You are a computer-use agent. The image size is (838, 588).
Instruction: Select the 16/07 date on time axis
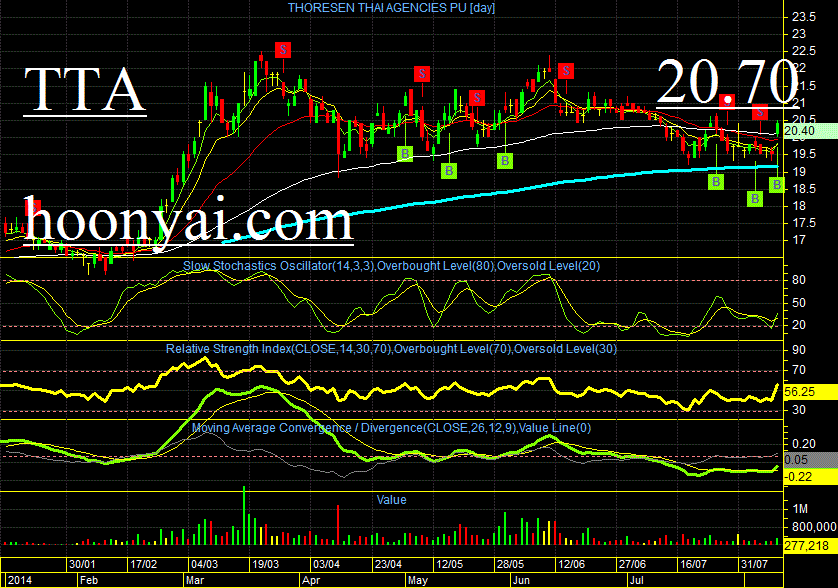693,564
